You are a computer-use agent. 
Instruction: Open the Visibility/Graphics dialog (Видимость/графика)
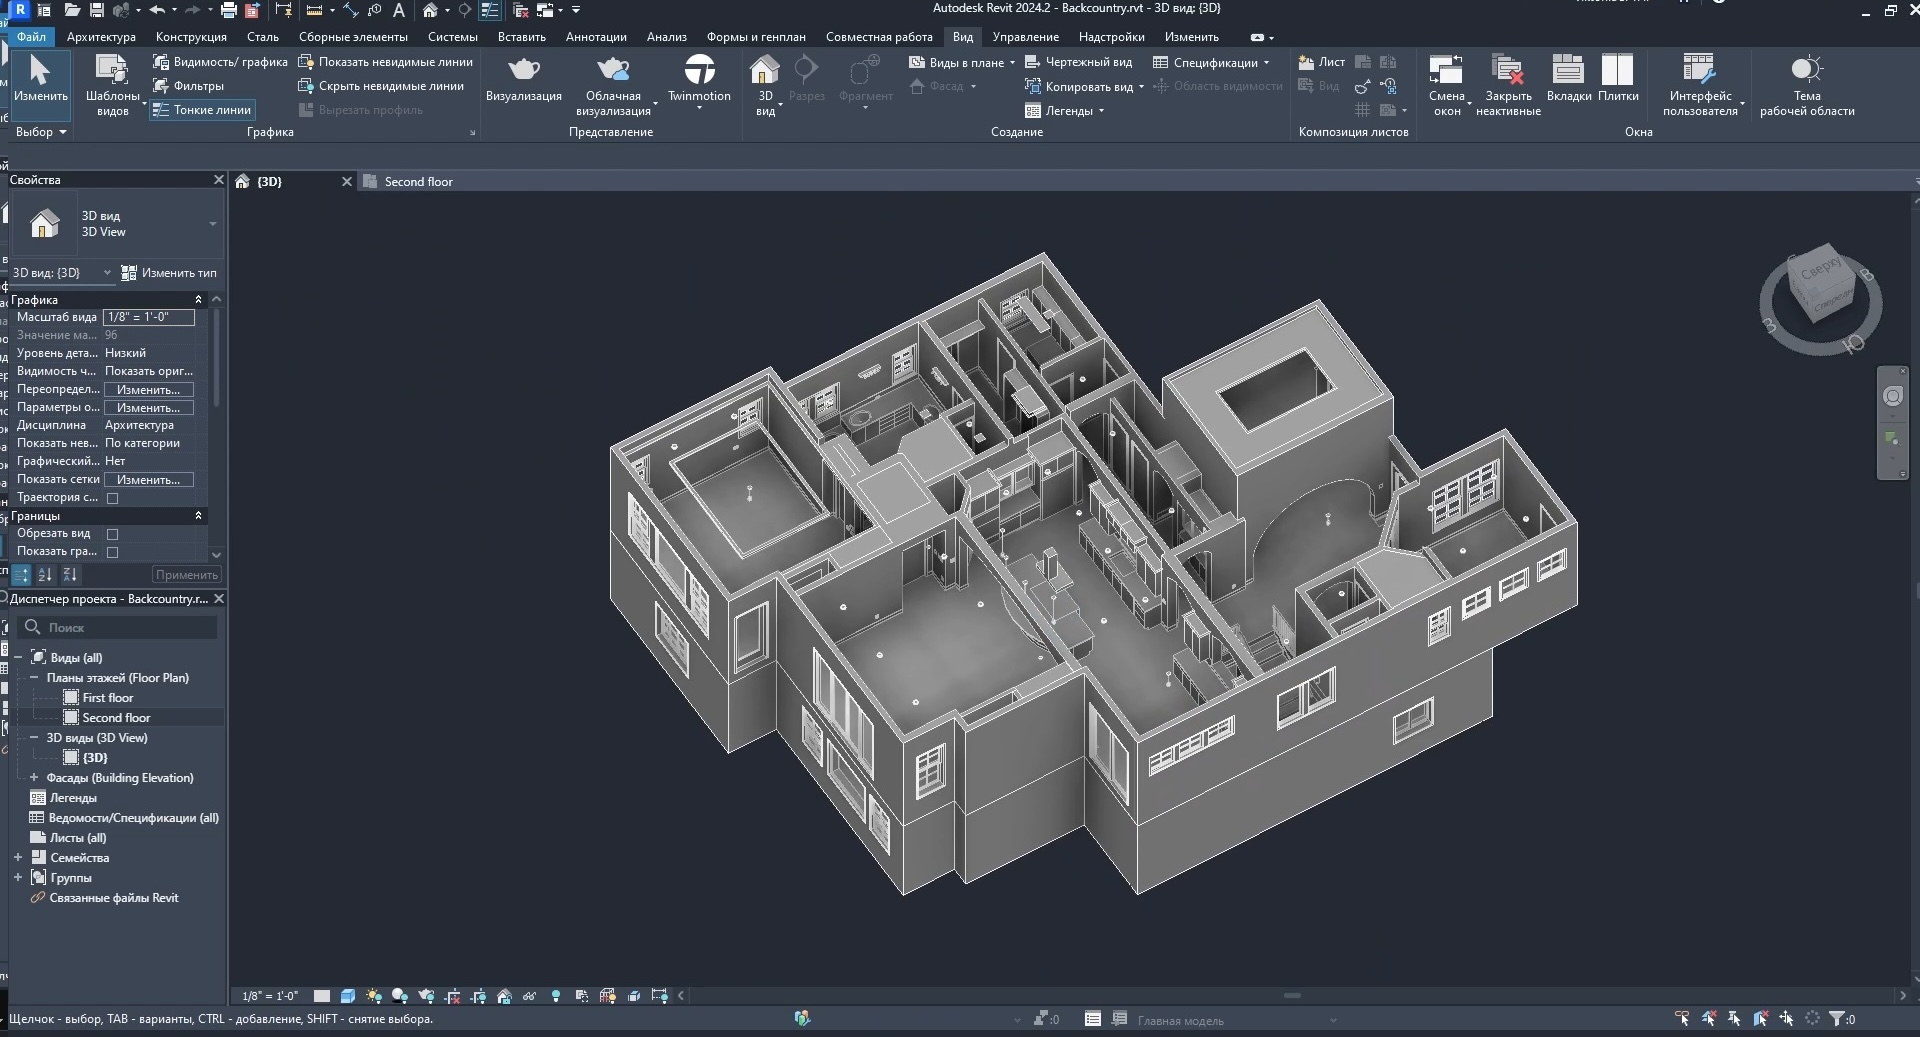click(x=221, y=62)
